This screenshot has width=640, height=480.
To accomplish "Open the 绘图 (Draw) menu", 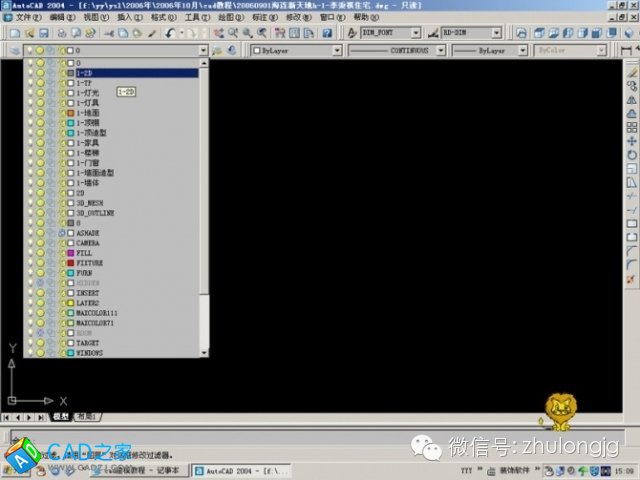I will (228, 17).
